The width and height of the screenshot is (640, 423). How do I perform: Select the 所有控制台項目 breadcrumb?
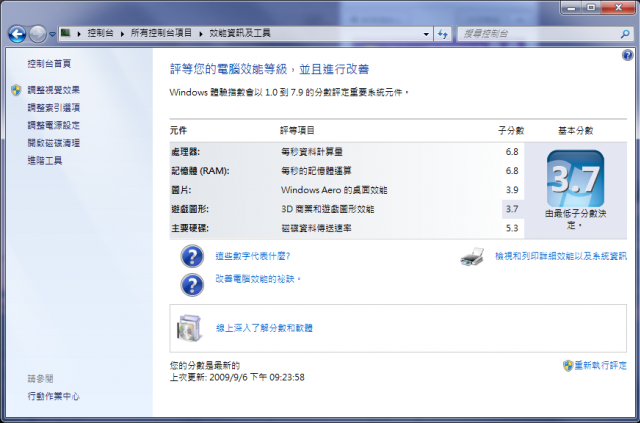click(x=161, y=33)
